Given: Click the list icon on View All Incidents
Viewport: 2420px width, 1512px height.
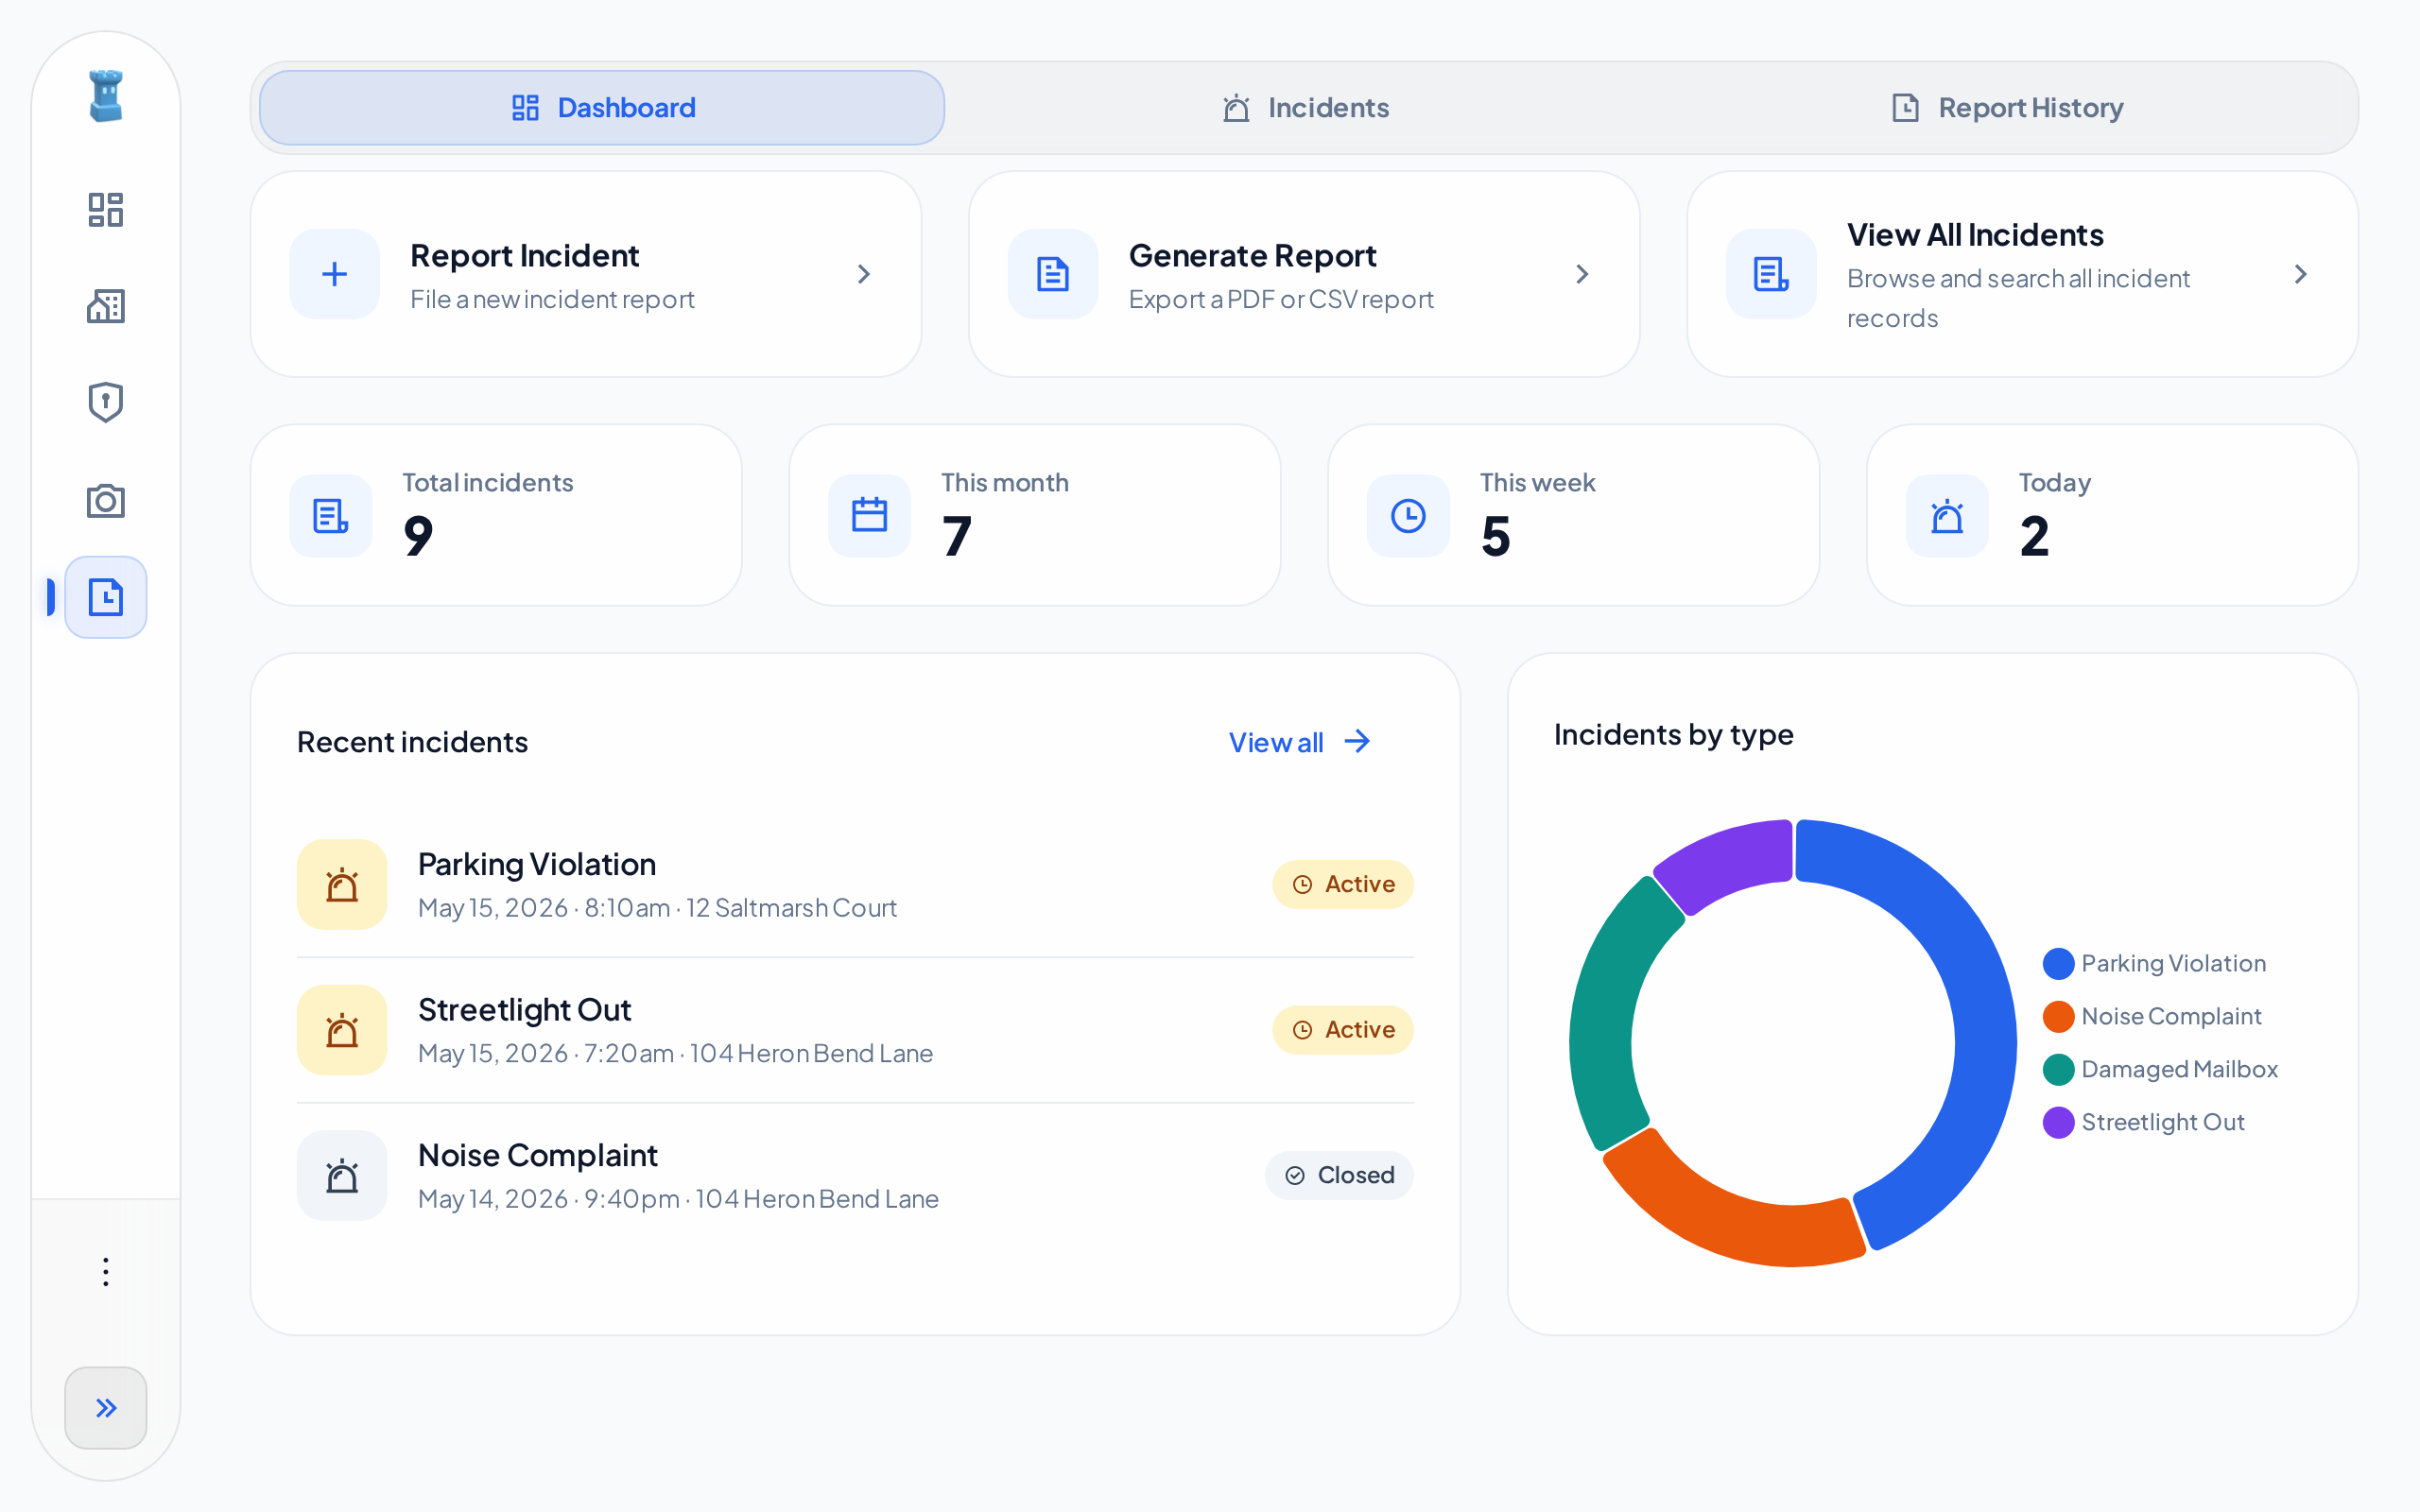Looking at the screenshot, I should point(1771,274).
